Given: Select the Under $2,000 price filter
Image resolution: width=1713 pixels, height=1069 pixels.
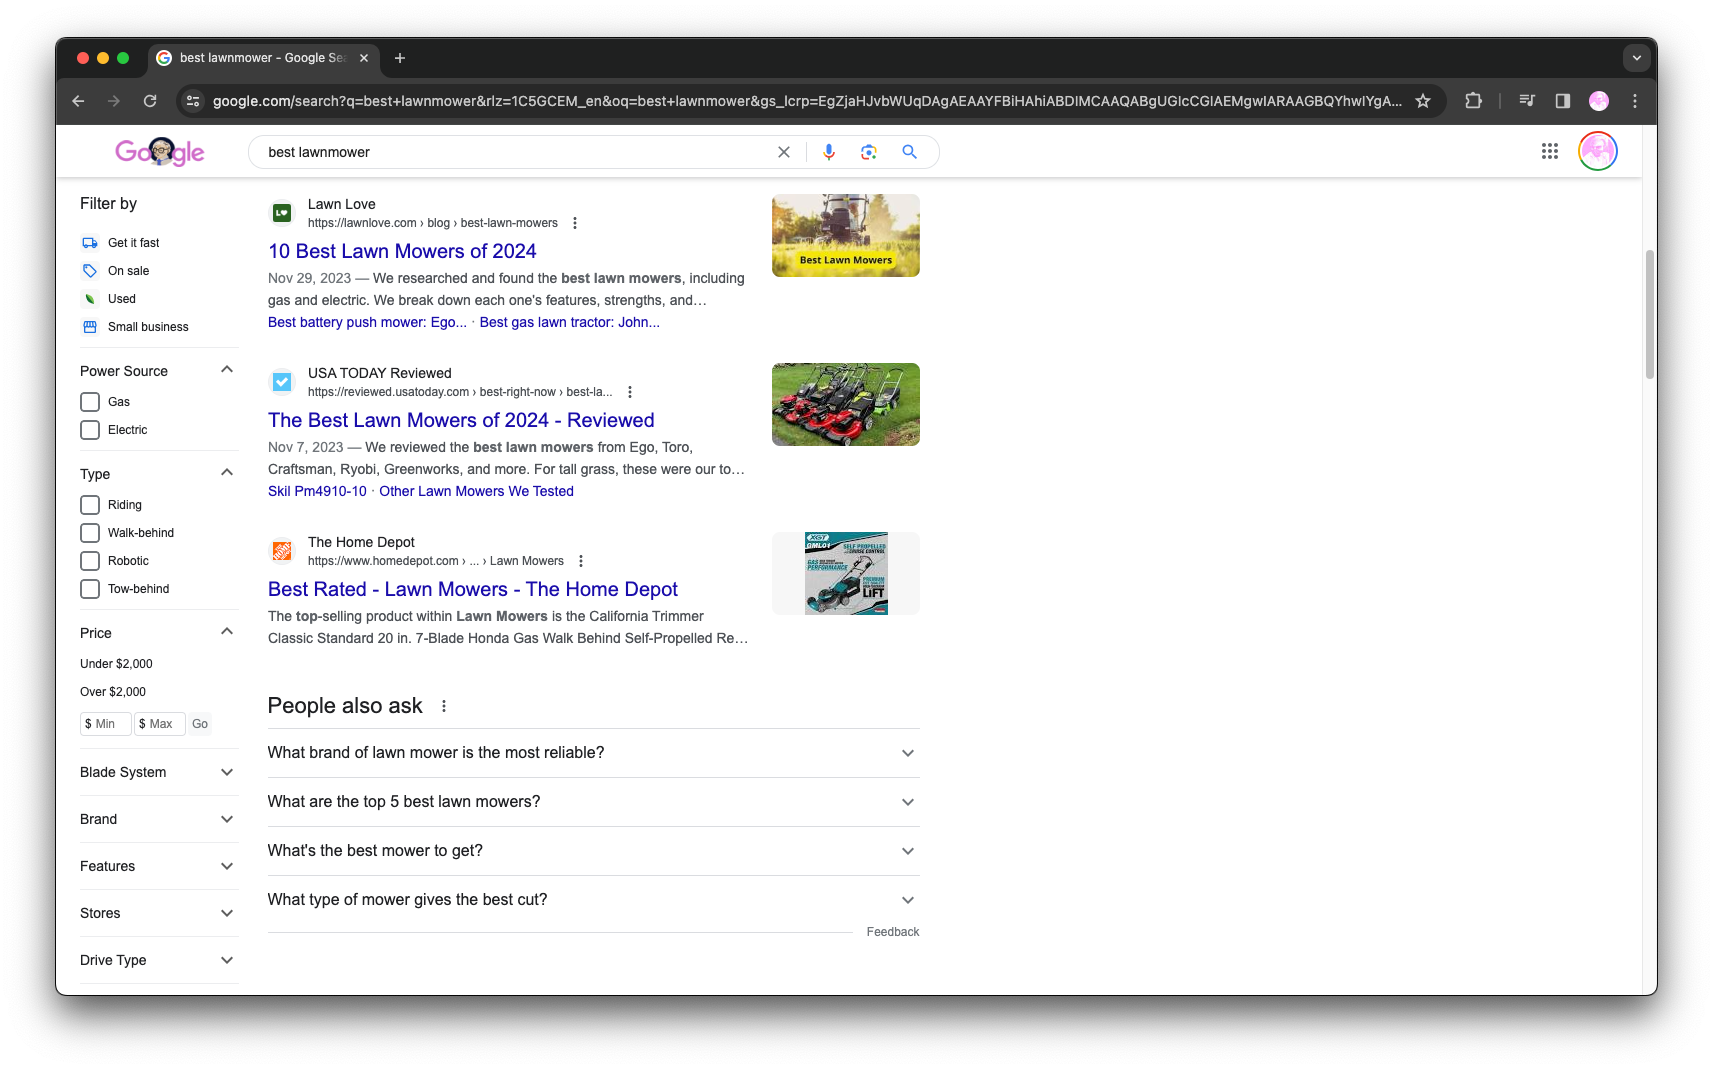Looking at the screenshot, I should tap(116, 664).
